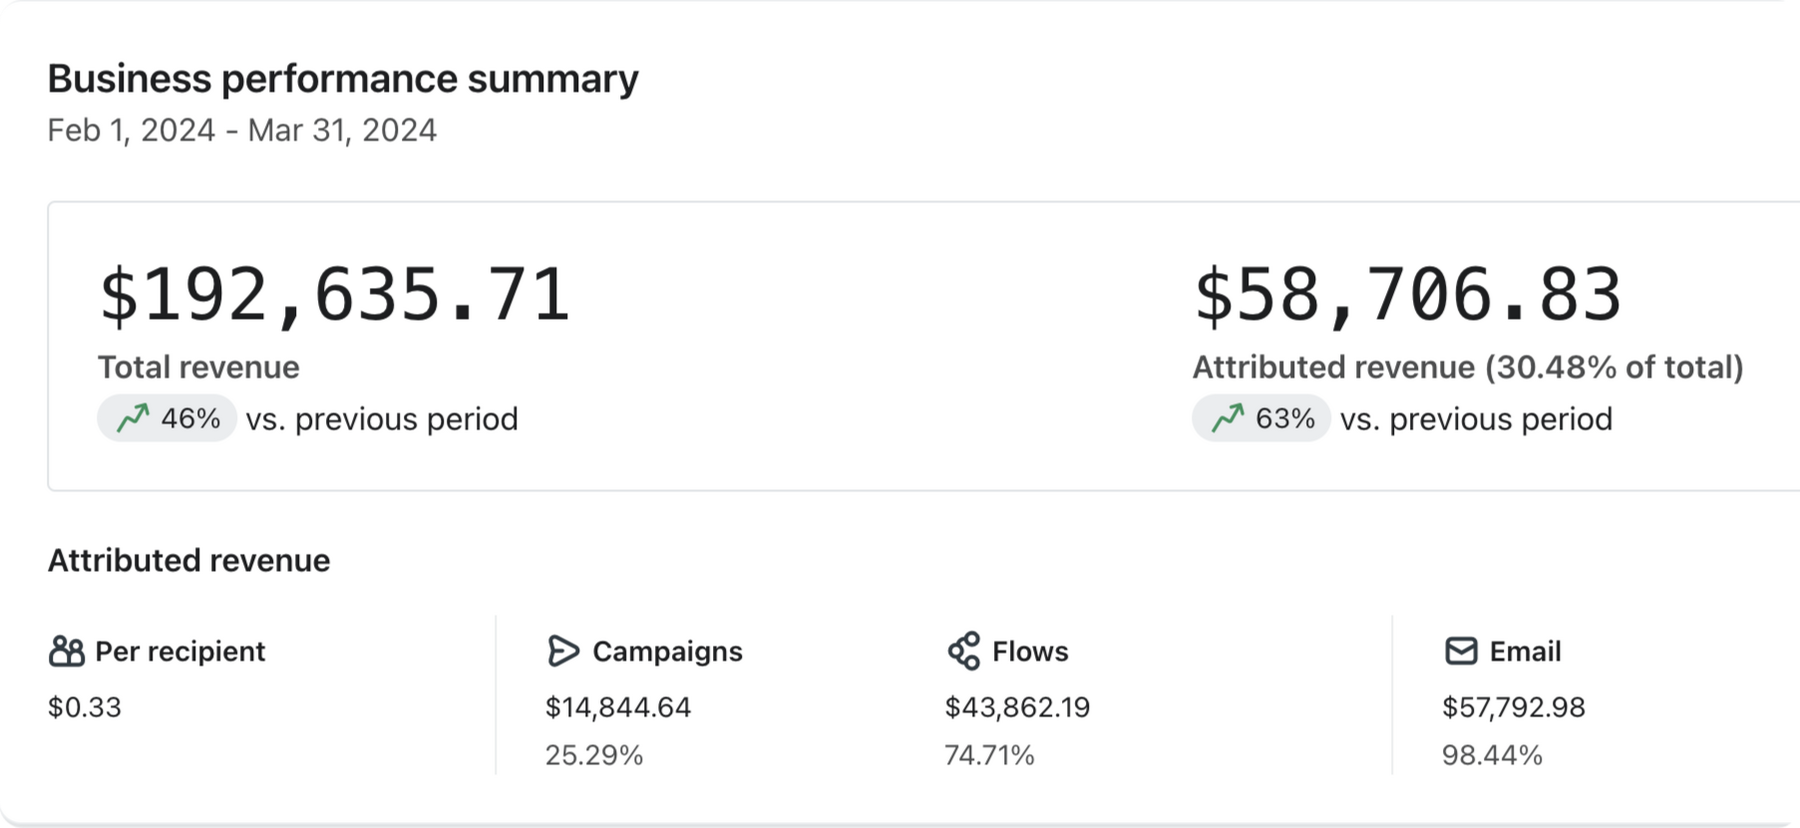The image size is (1800, 828).
Task: Select the Per recipient label
Action: (x=180, y=652)
